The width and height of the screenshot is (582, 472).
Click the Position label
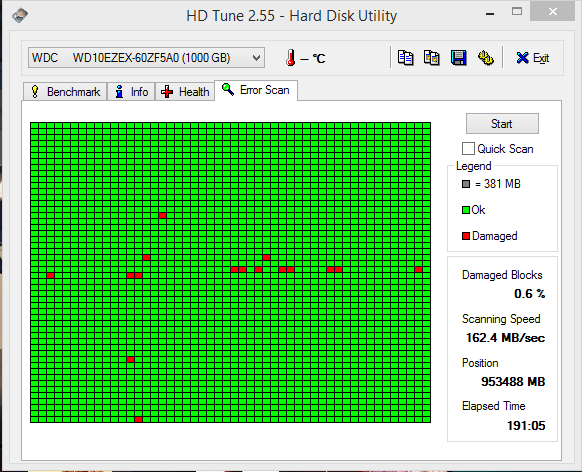coord(480,363)
